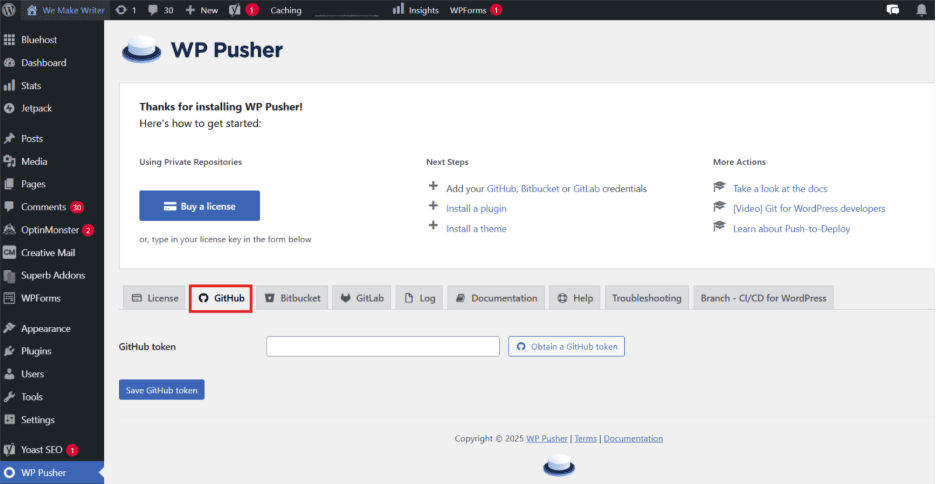Viewport: 936px width, 484px height.
Task: Switch to the Help tab
Action: pyautogui.click(x=575, y=298)
